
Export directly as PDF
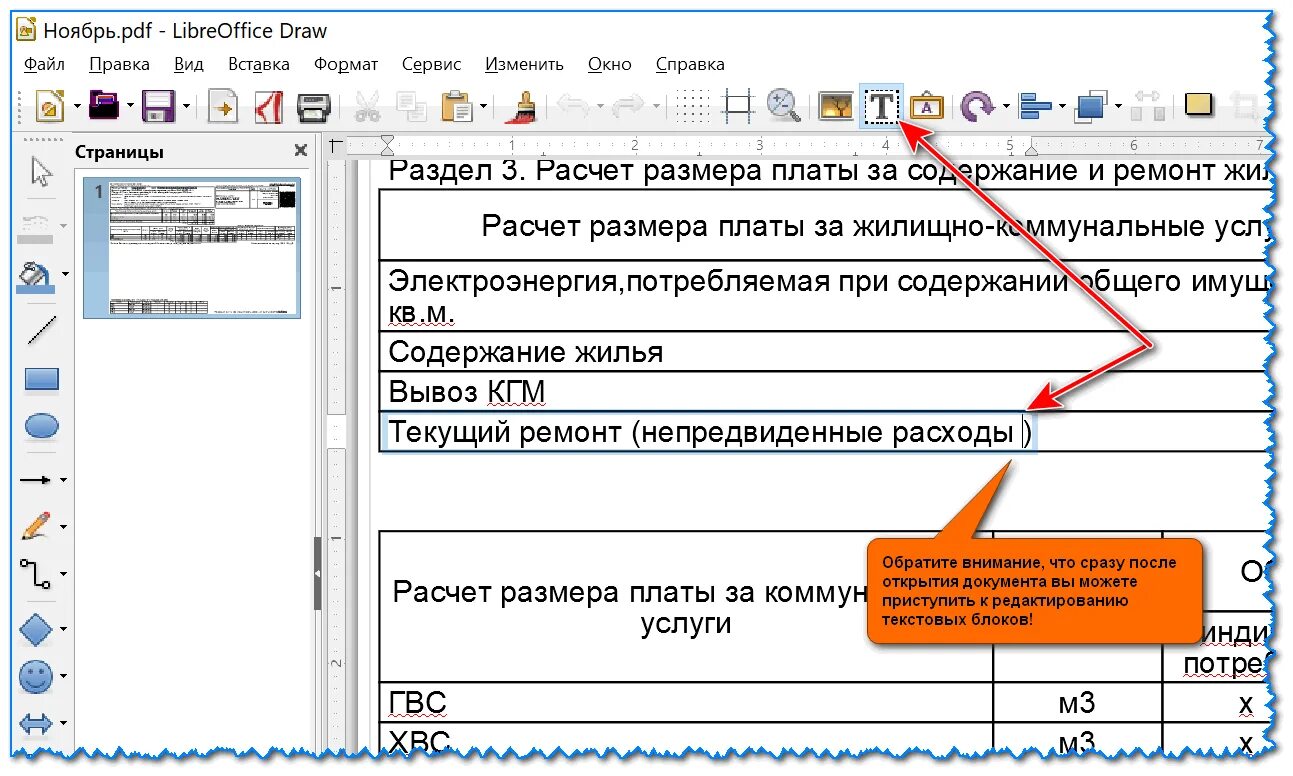(x=268, y=106)
